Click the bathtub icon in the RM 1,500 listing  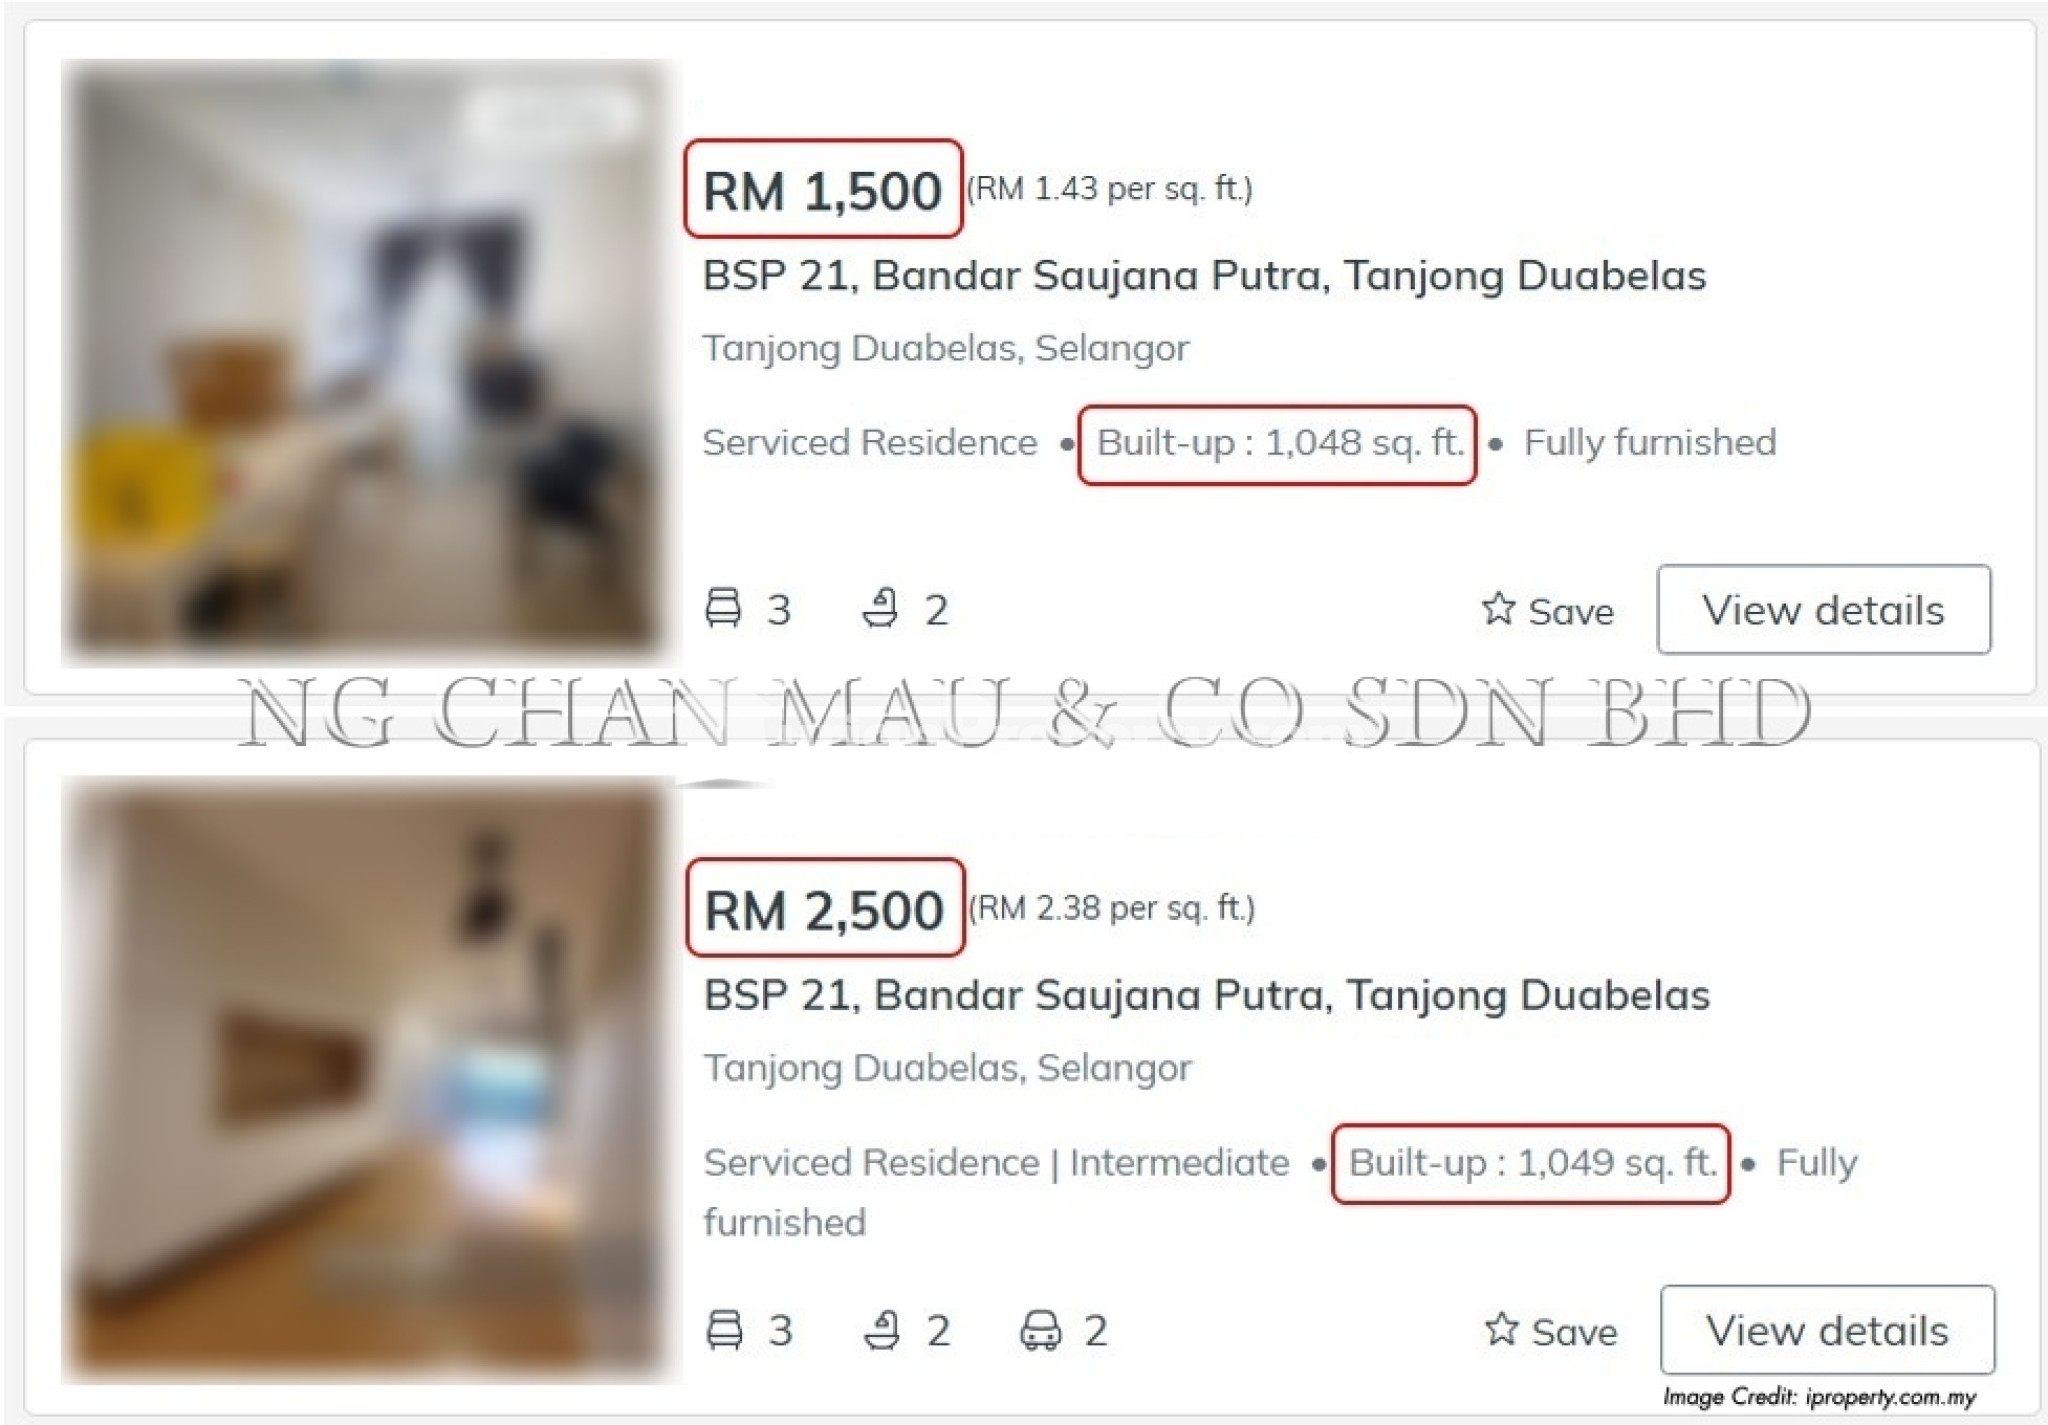pos(880,608)
